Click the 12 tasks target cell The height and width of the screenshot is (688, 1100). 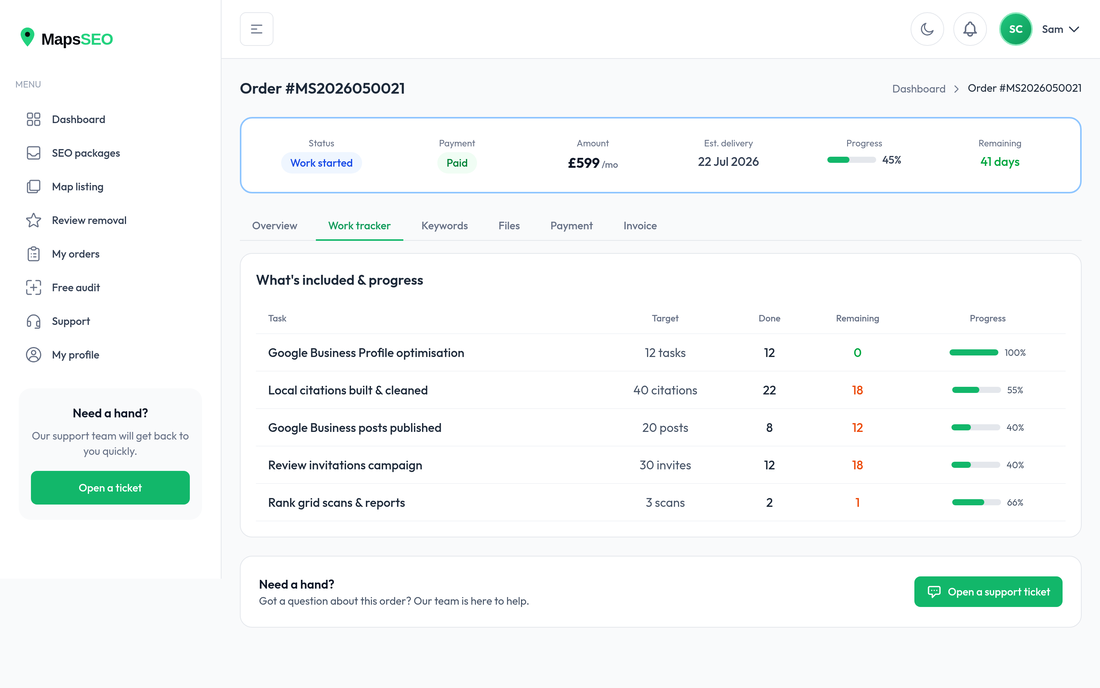[x=665, y=353]
